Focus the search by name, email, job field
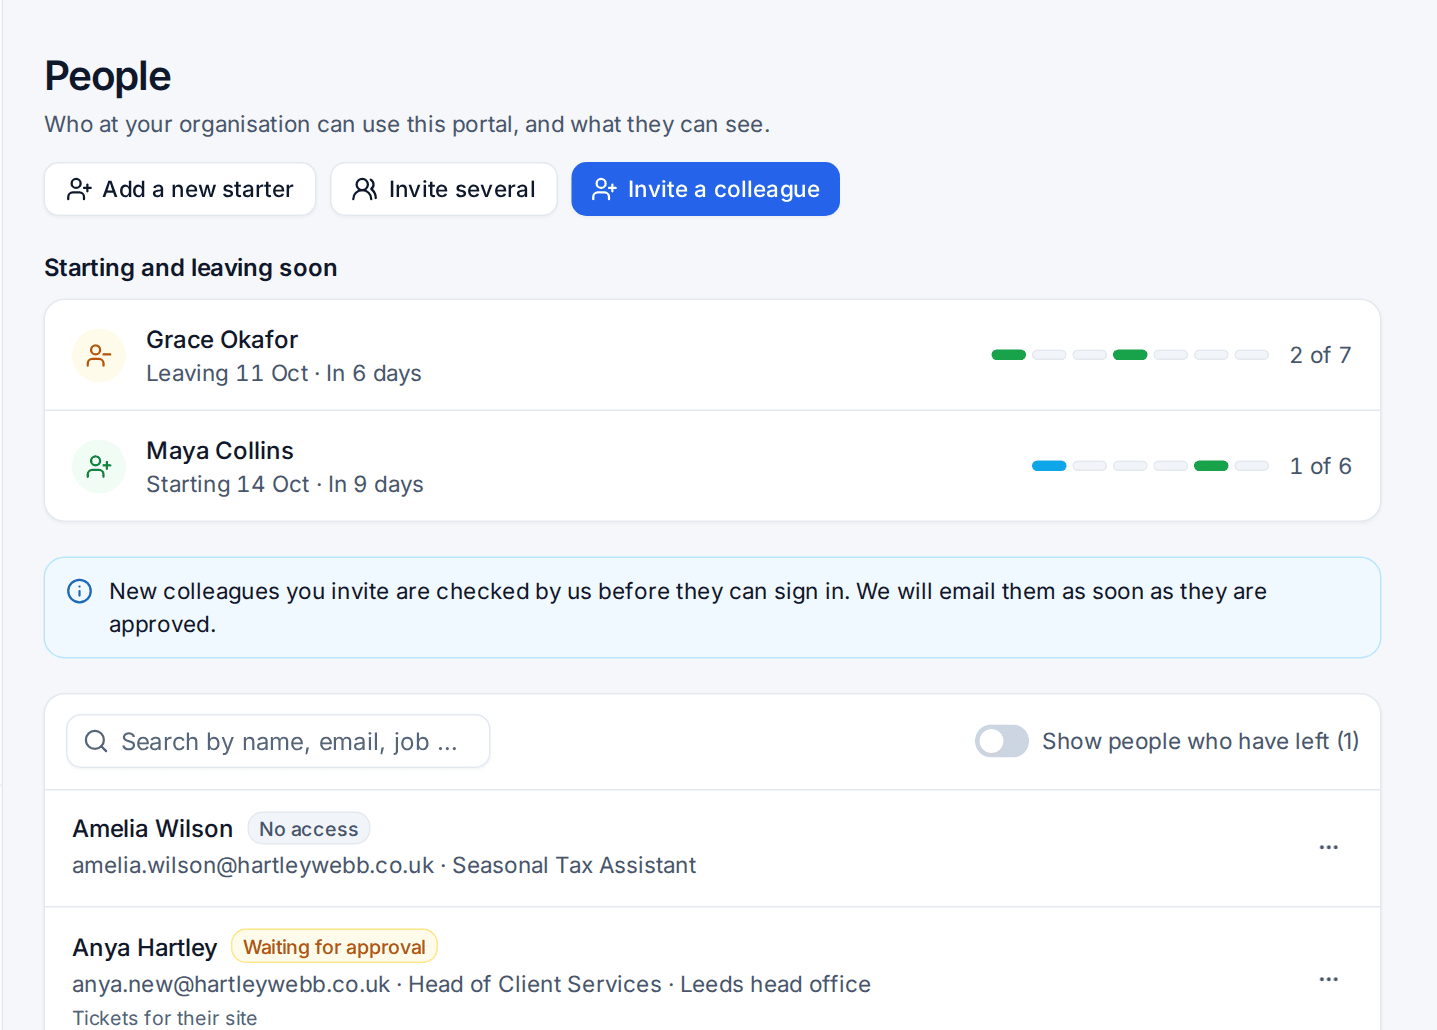 [x=278, y=741]
